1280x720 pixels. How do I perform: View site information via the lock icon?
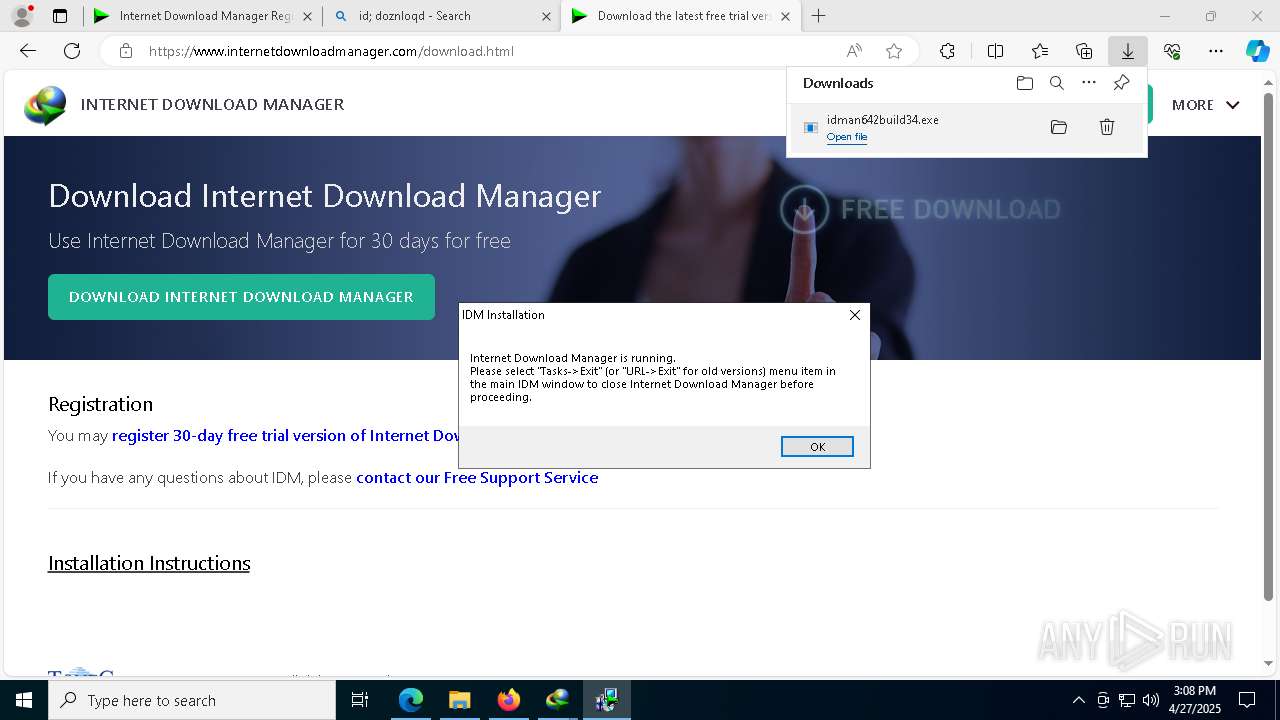pyautogui.click(x=125, y=51)
